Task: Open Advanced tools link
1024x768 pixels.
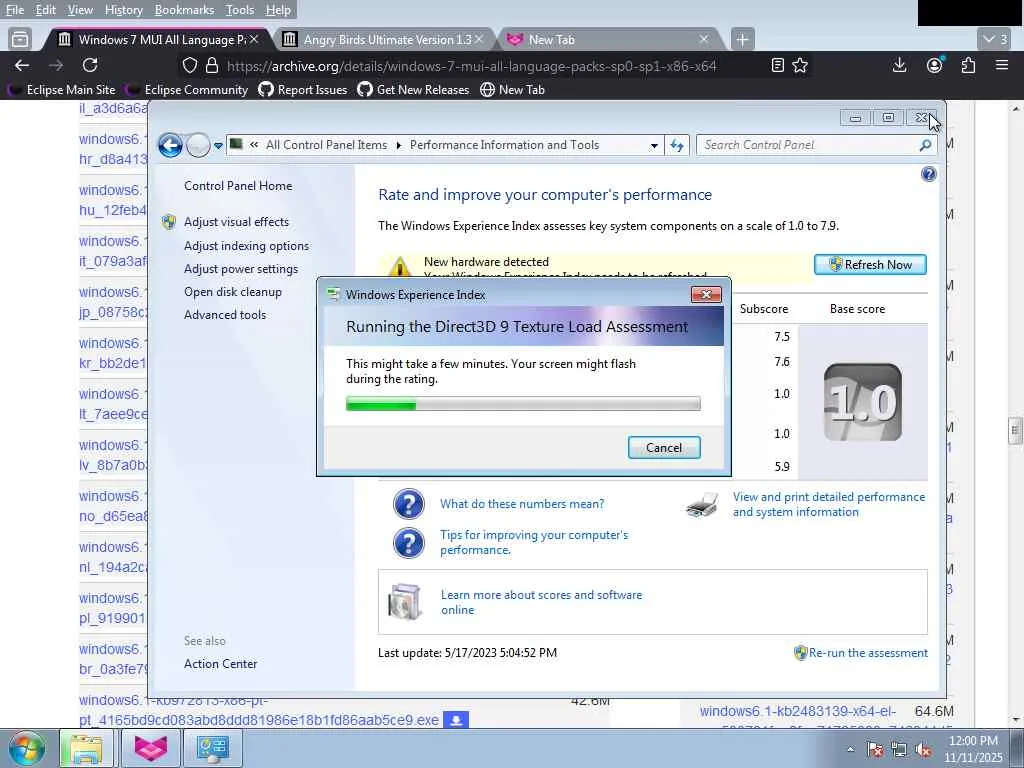Action: coord(225,315)
